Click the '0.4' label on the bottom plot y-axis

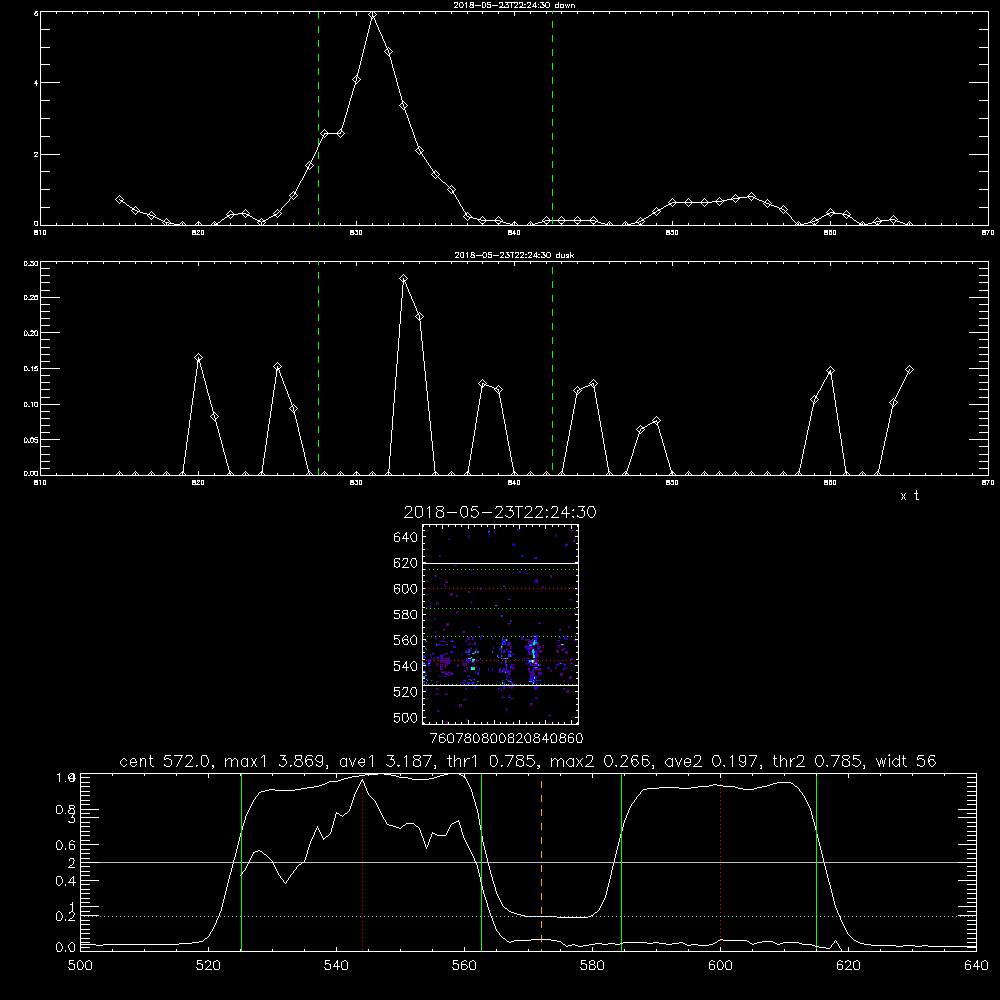(x=66, y=881)
